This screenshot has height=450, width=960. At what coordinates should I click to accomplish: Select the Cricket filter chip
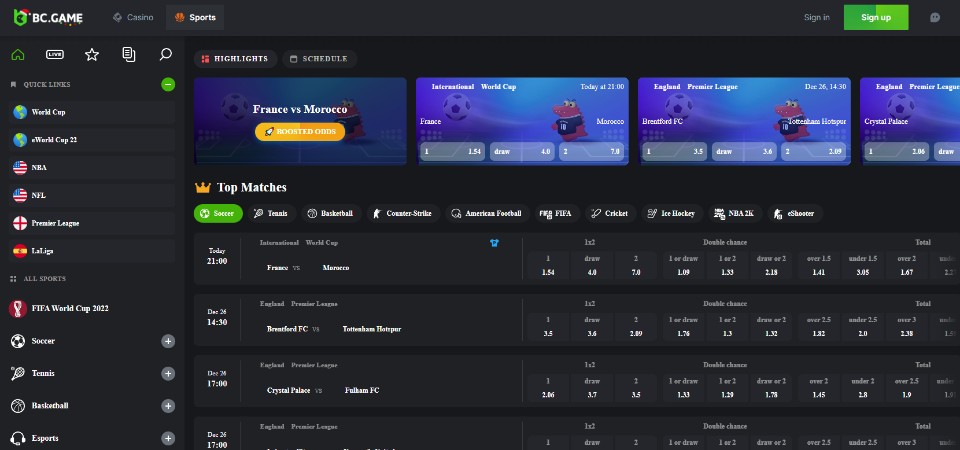pos(610,214)
